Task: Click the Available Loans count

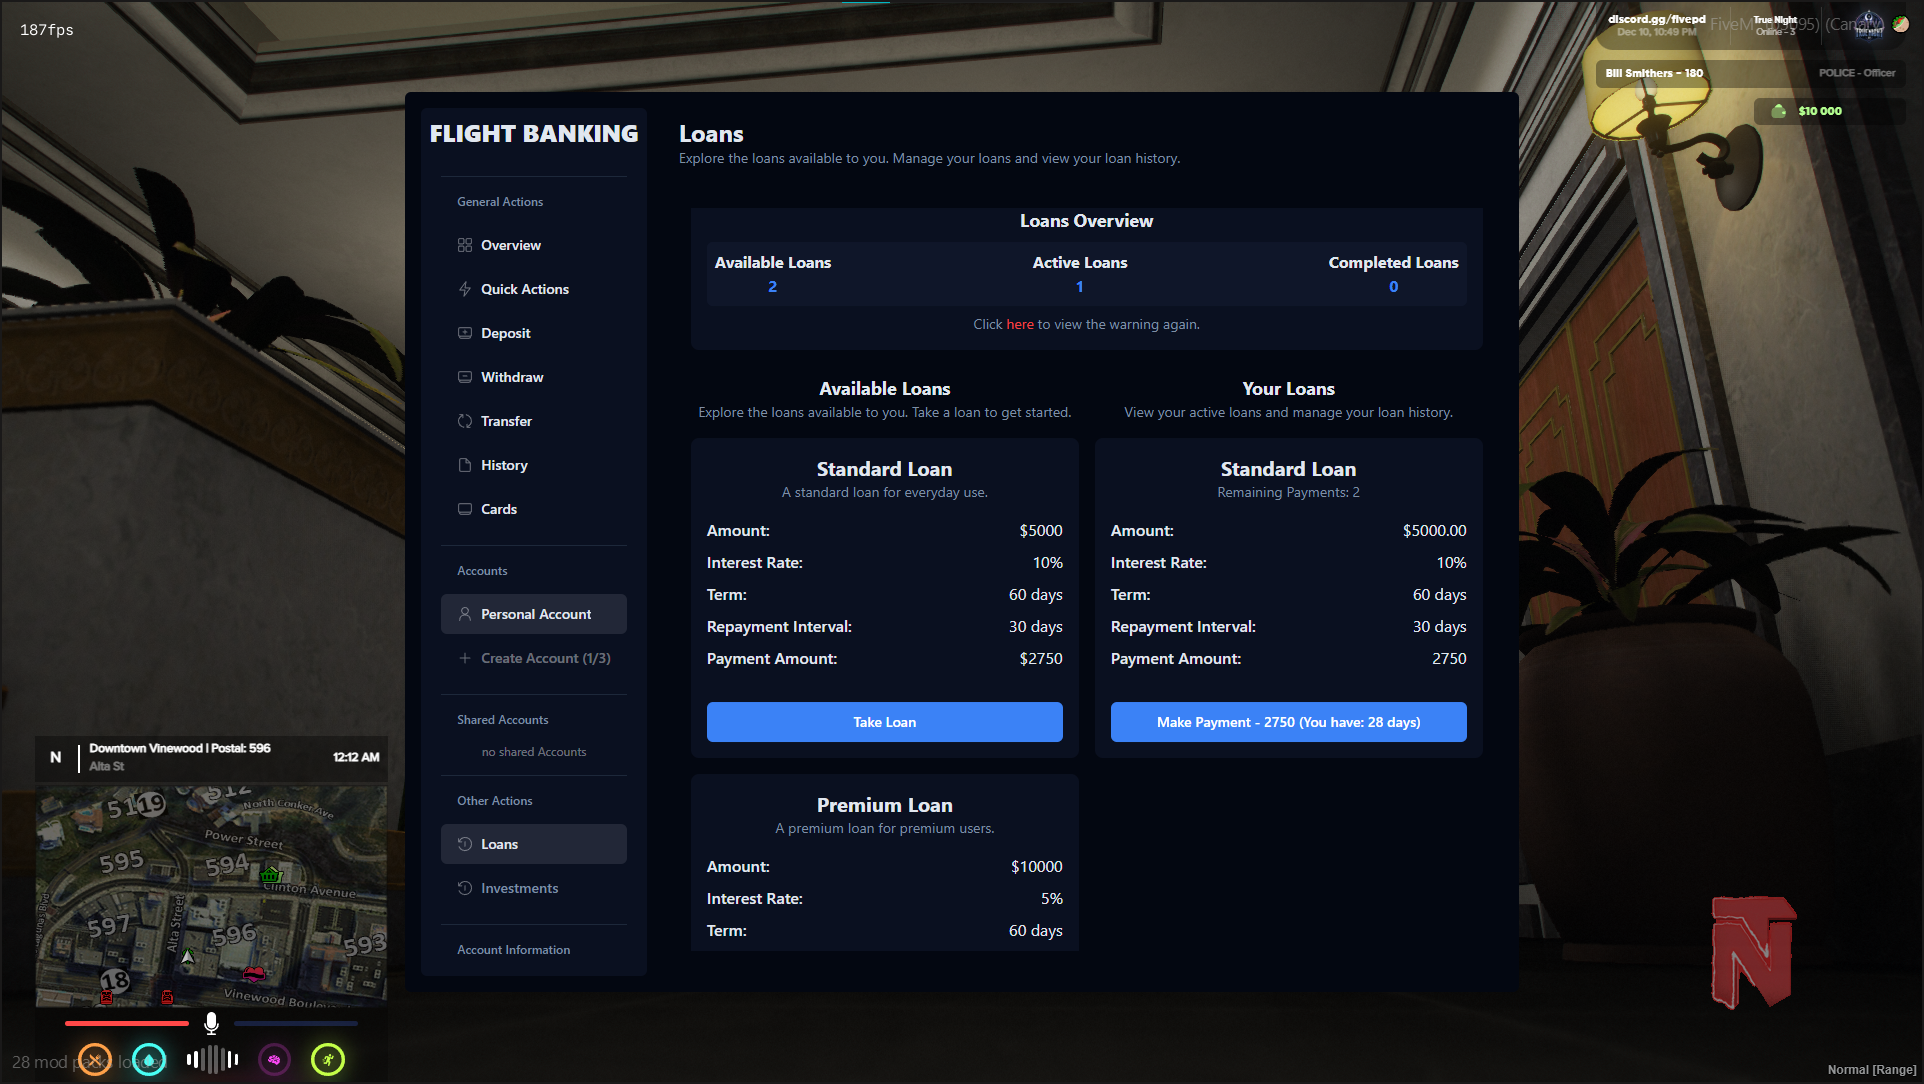Action: coord(772,287)
